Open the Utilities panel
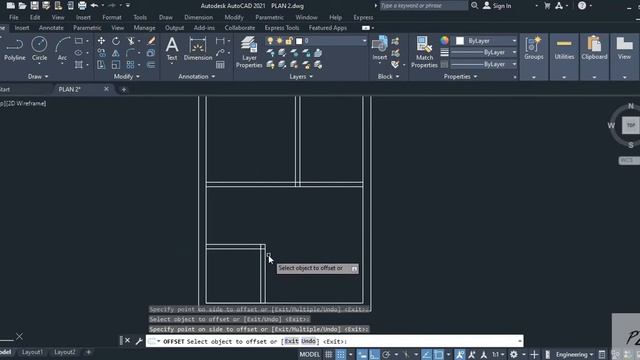The width and height of the screenshot is (640, 360). click(564, 49)
